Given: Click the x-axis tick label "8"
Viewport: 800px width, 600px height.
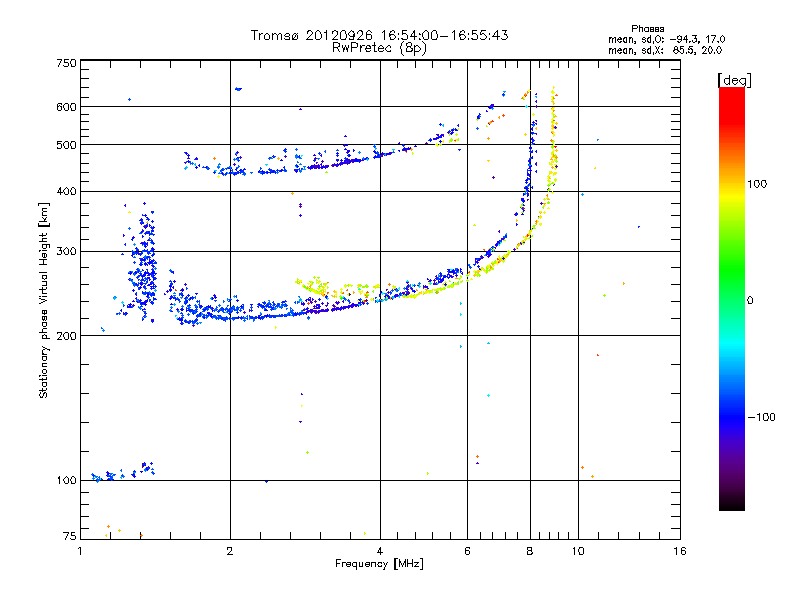Looking at the screenshot, I should tap(530, 551).
